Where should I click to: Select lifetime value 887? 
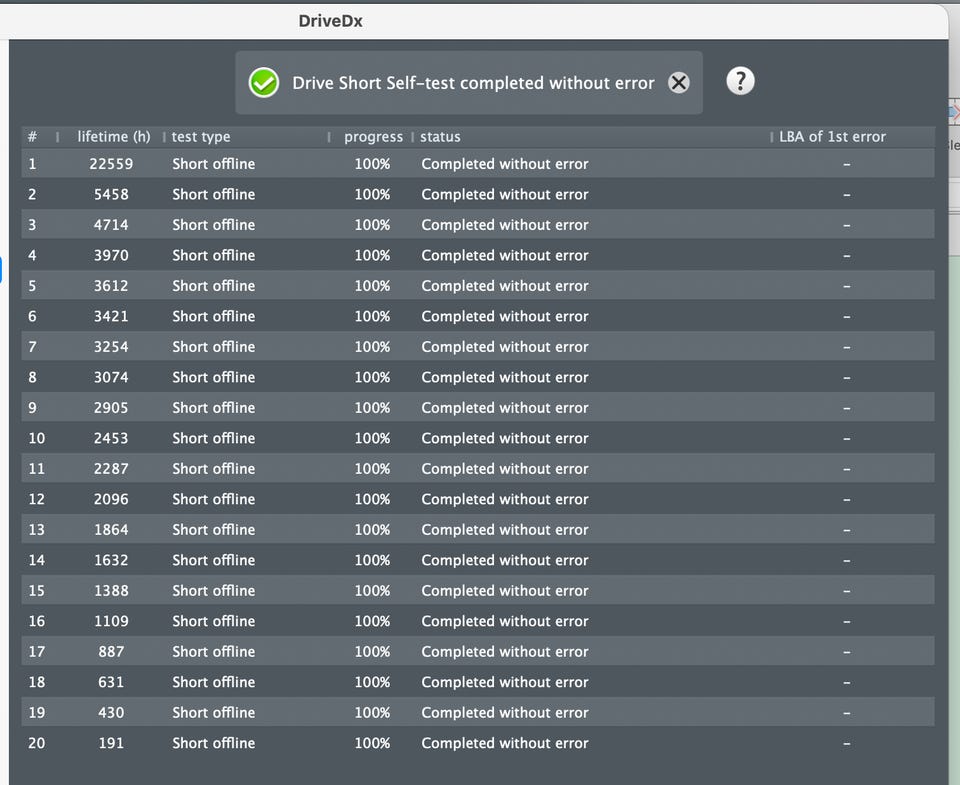(x=111, y=652)
